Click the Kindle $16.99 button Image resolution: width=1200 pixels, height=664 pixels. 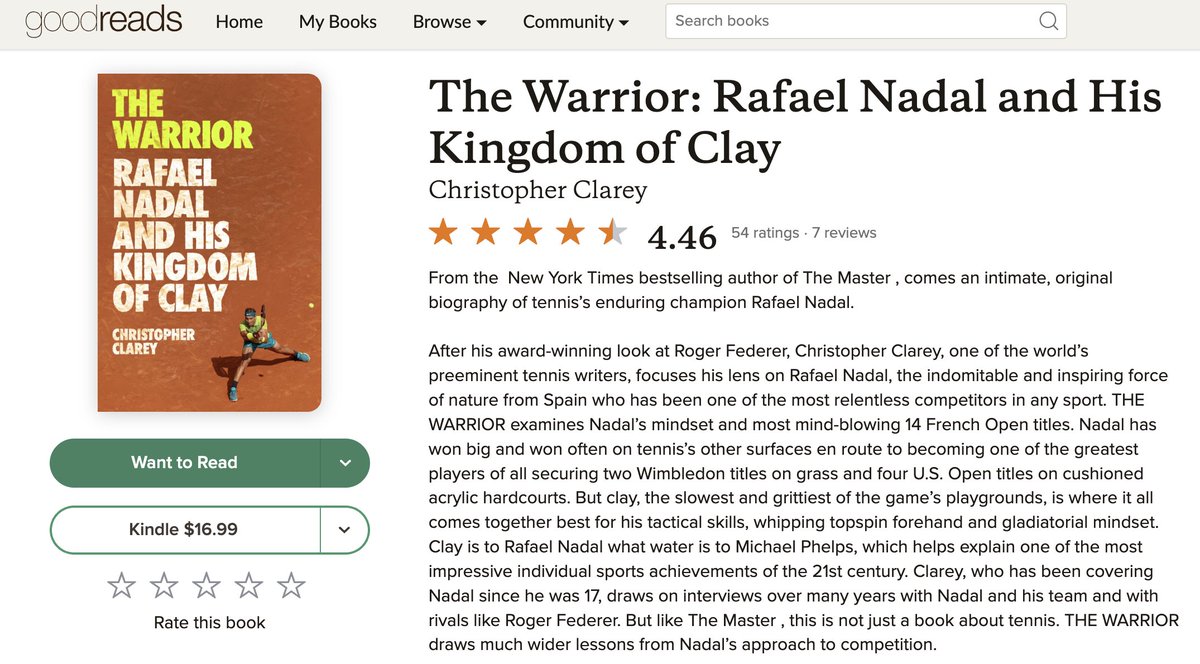(x=185, y=530)
